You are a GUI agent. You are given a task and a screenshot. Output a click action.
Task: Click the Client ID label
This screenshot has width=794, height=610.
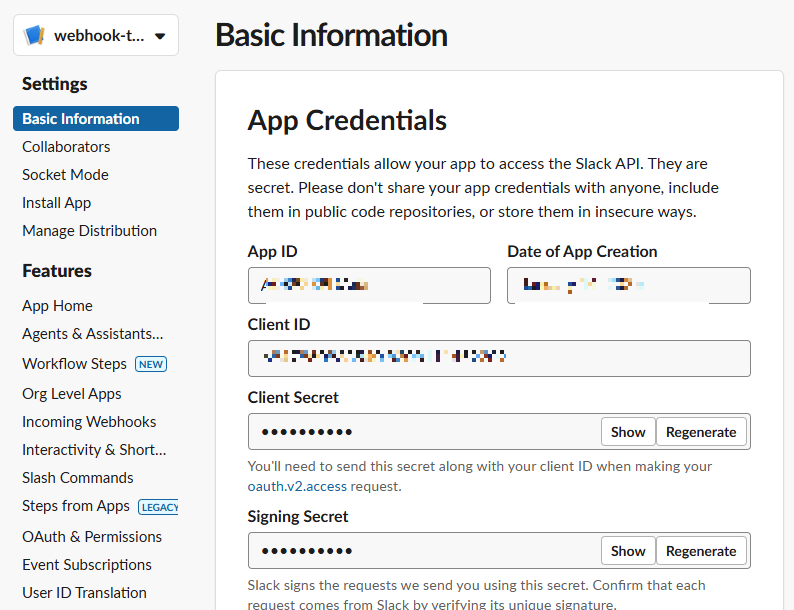pos(279,324)
